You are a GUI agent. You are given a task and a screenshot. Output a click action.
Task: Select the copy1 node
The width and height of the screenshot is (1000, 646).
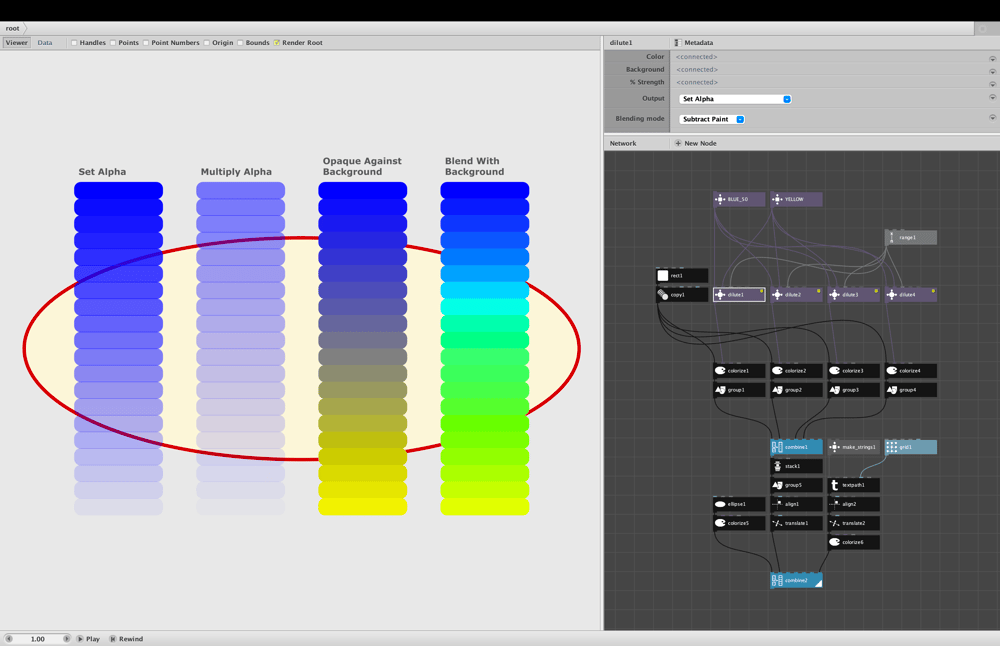click(682, 295)
